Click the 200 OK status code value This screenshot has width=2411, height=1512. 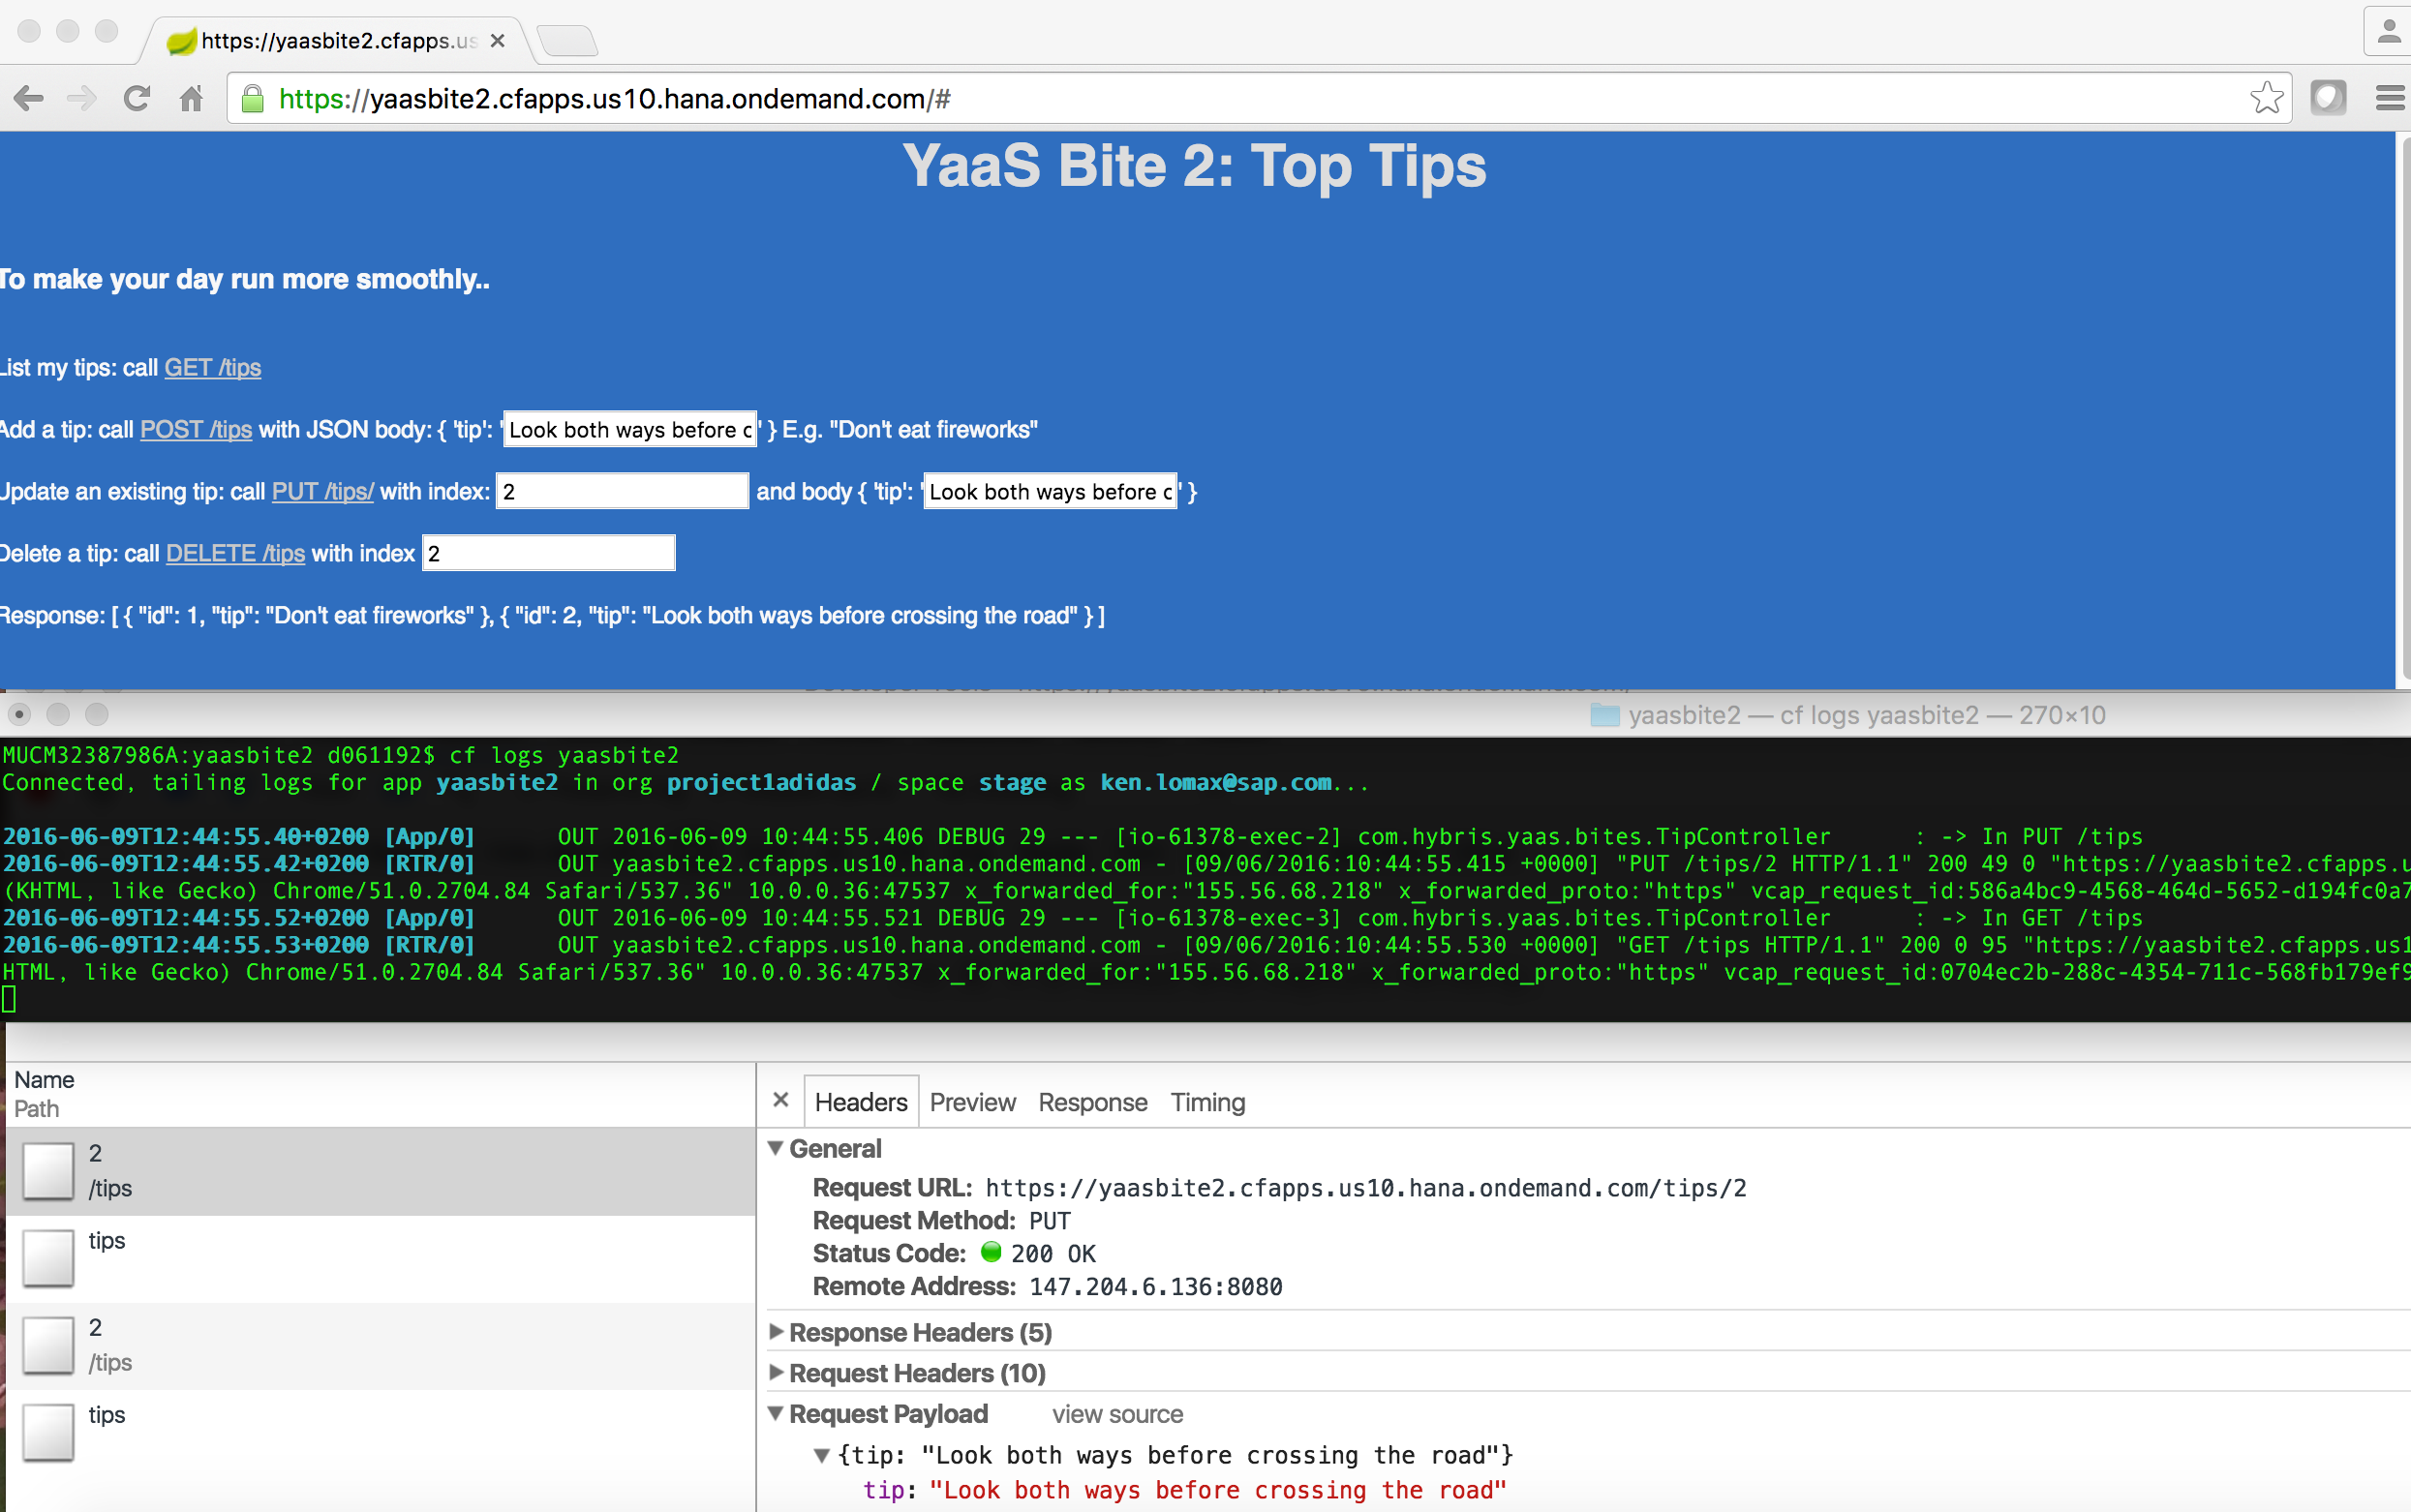click(x=1053, y=1254)
